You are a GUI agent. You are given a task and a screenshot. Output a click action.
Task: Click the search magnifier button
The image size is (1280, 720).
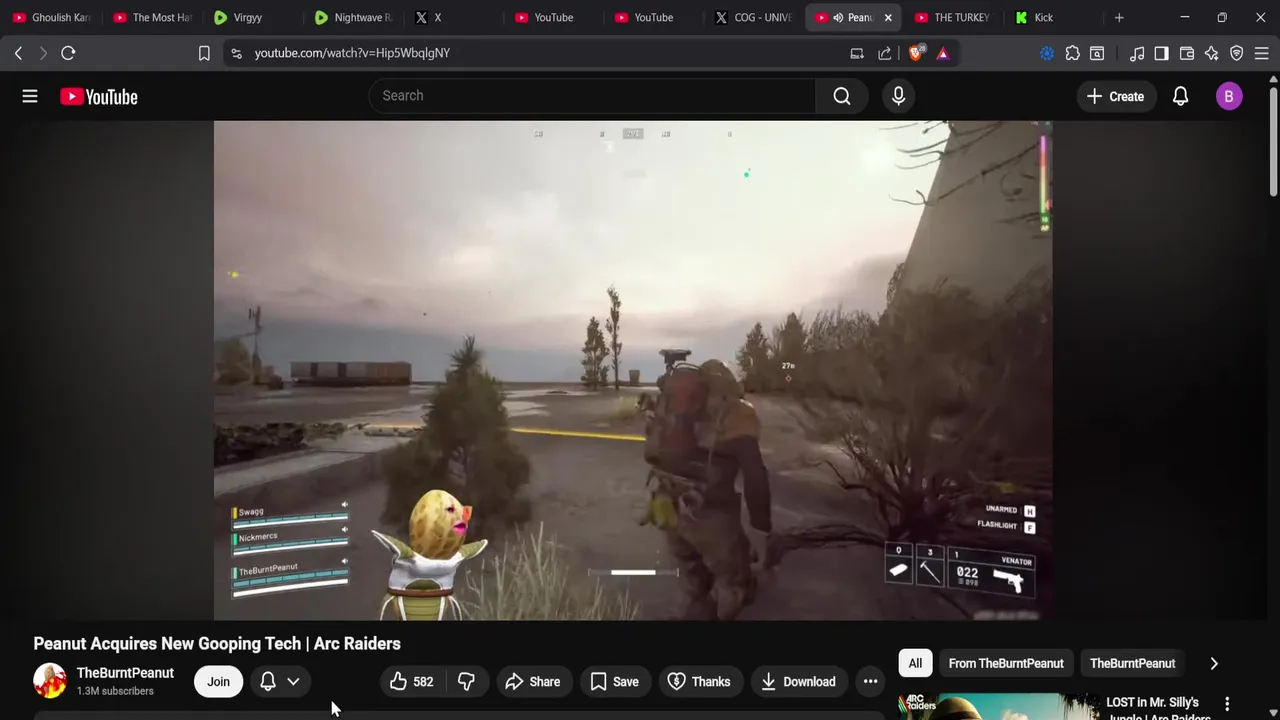(842, 96)
